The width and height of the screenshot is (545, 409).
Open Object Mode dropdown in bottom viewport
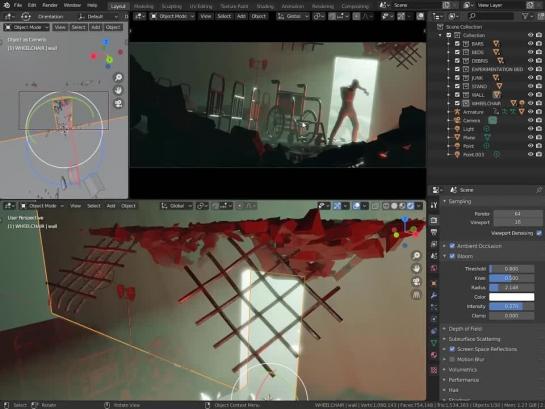42,206
